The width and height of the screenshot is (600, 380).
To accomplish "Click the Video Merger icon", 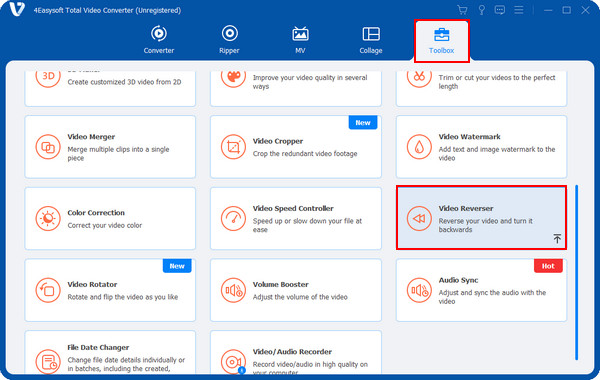I will 48,147.
